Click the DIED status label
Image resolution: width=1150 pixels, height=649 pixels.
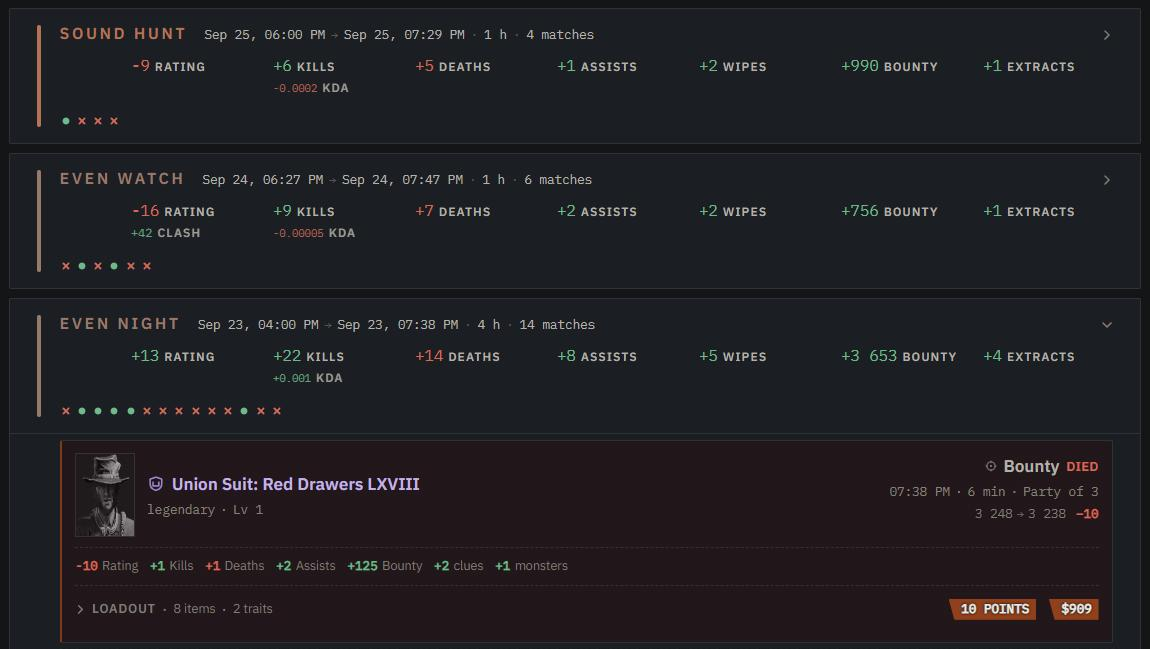click(1082, 467)
